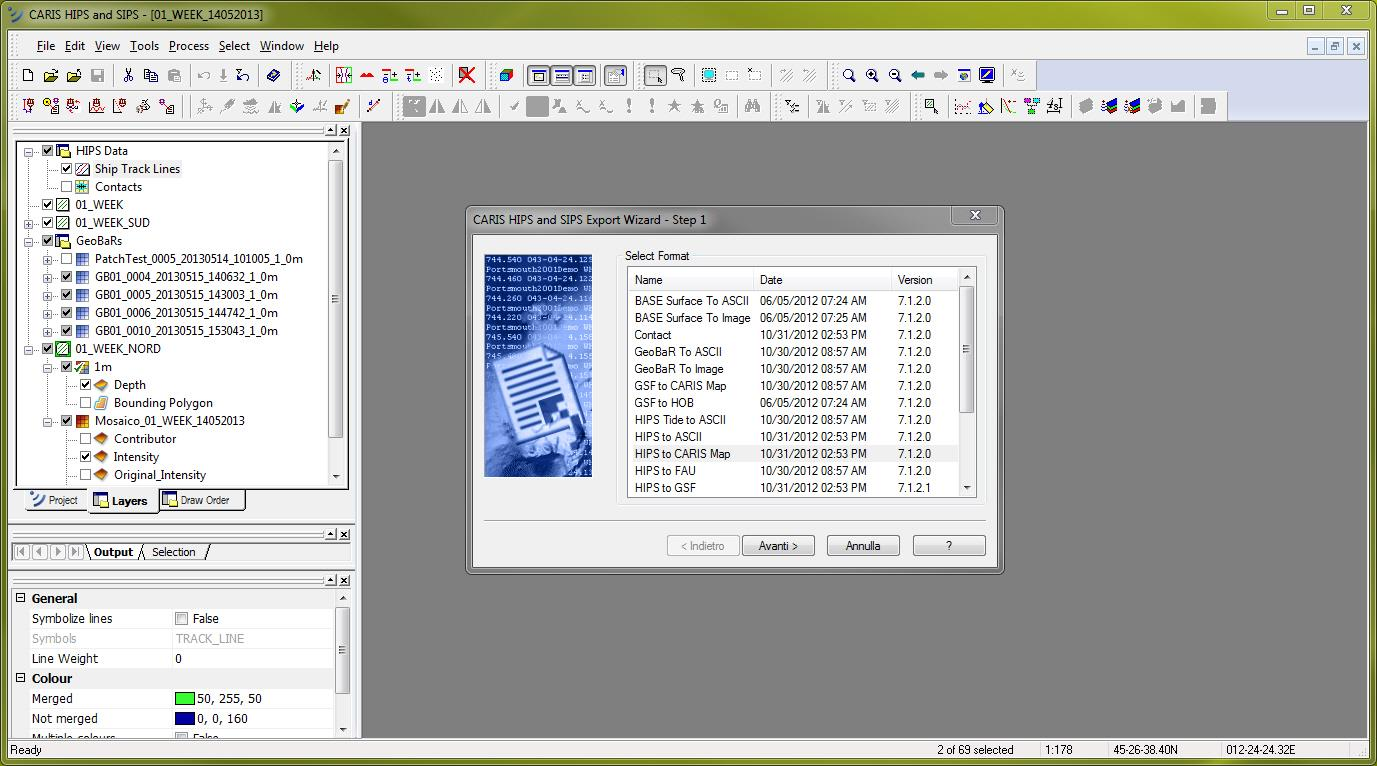This screenshot has width=1377, height=766.
Task: Toggle the Depth layer checkbox
Action: coord(86,385)
